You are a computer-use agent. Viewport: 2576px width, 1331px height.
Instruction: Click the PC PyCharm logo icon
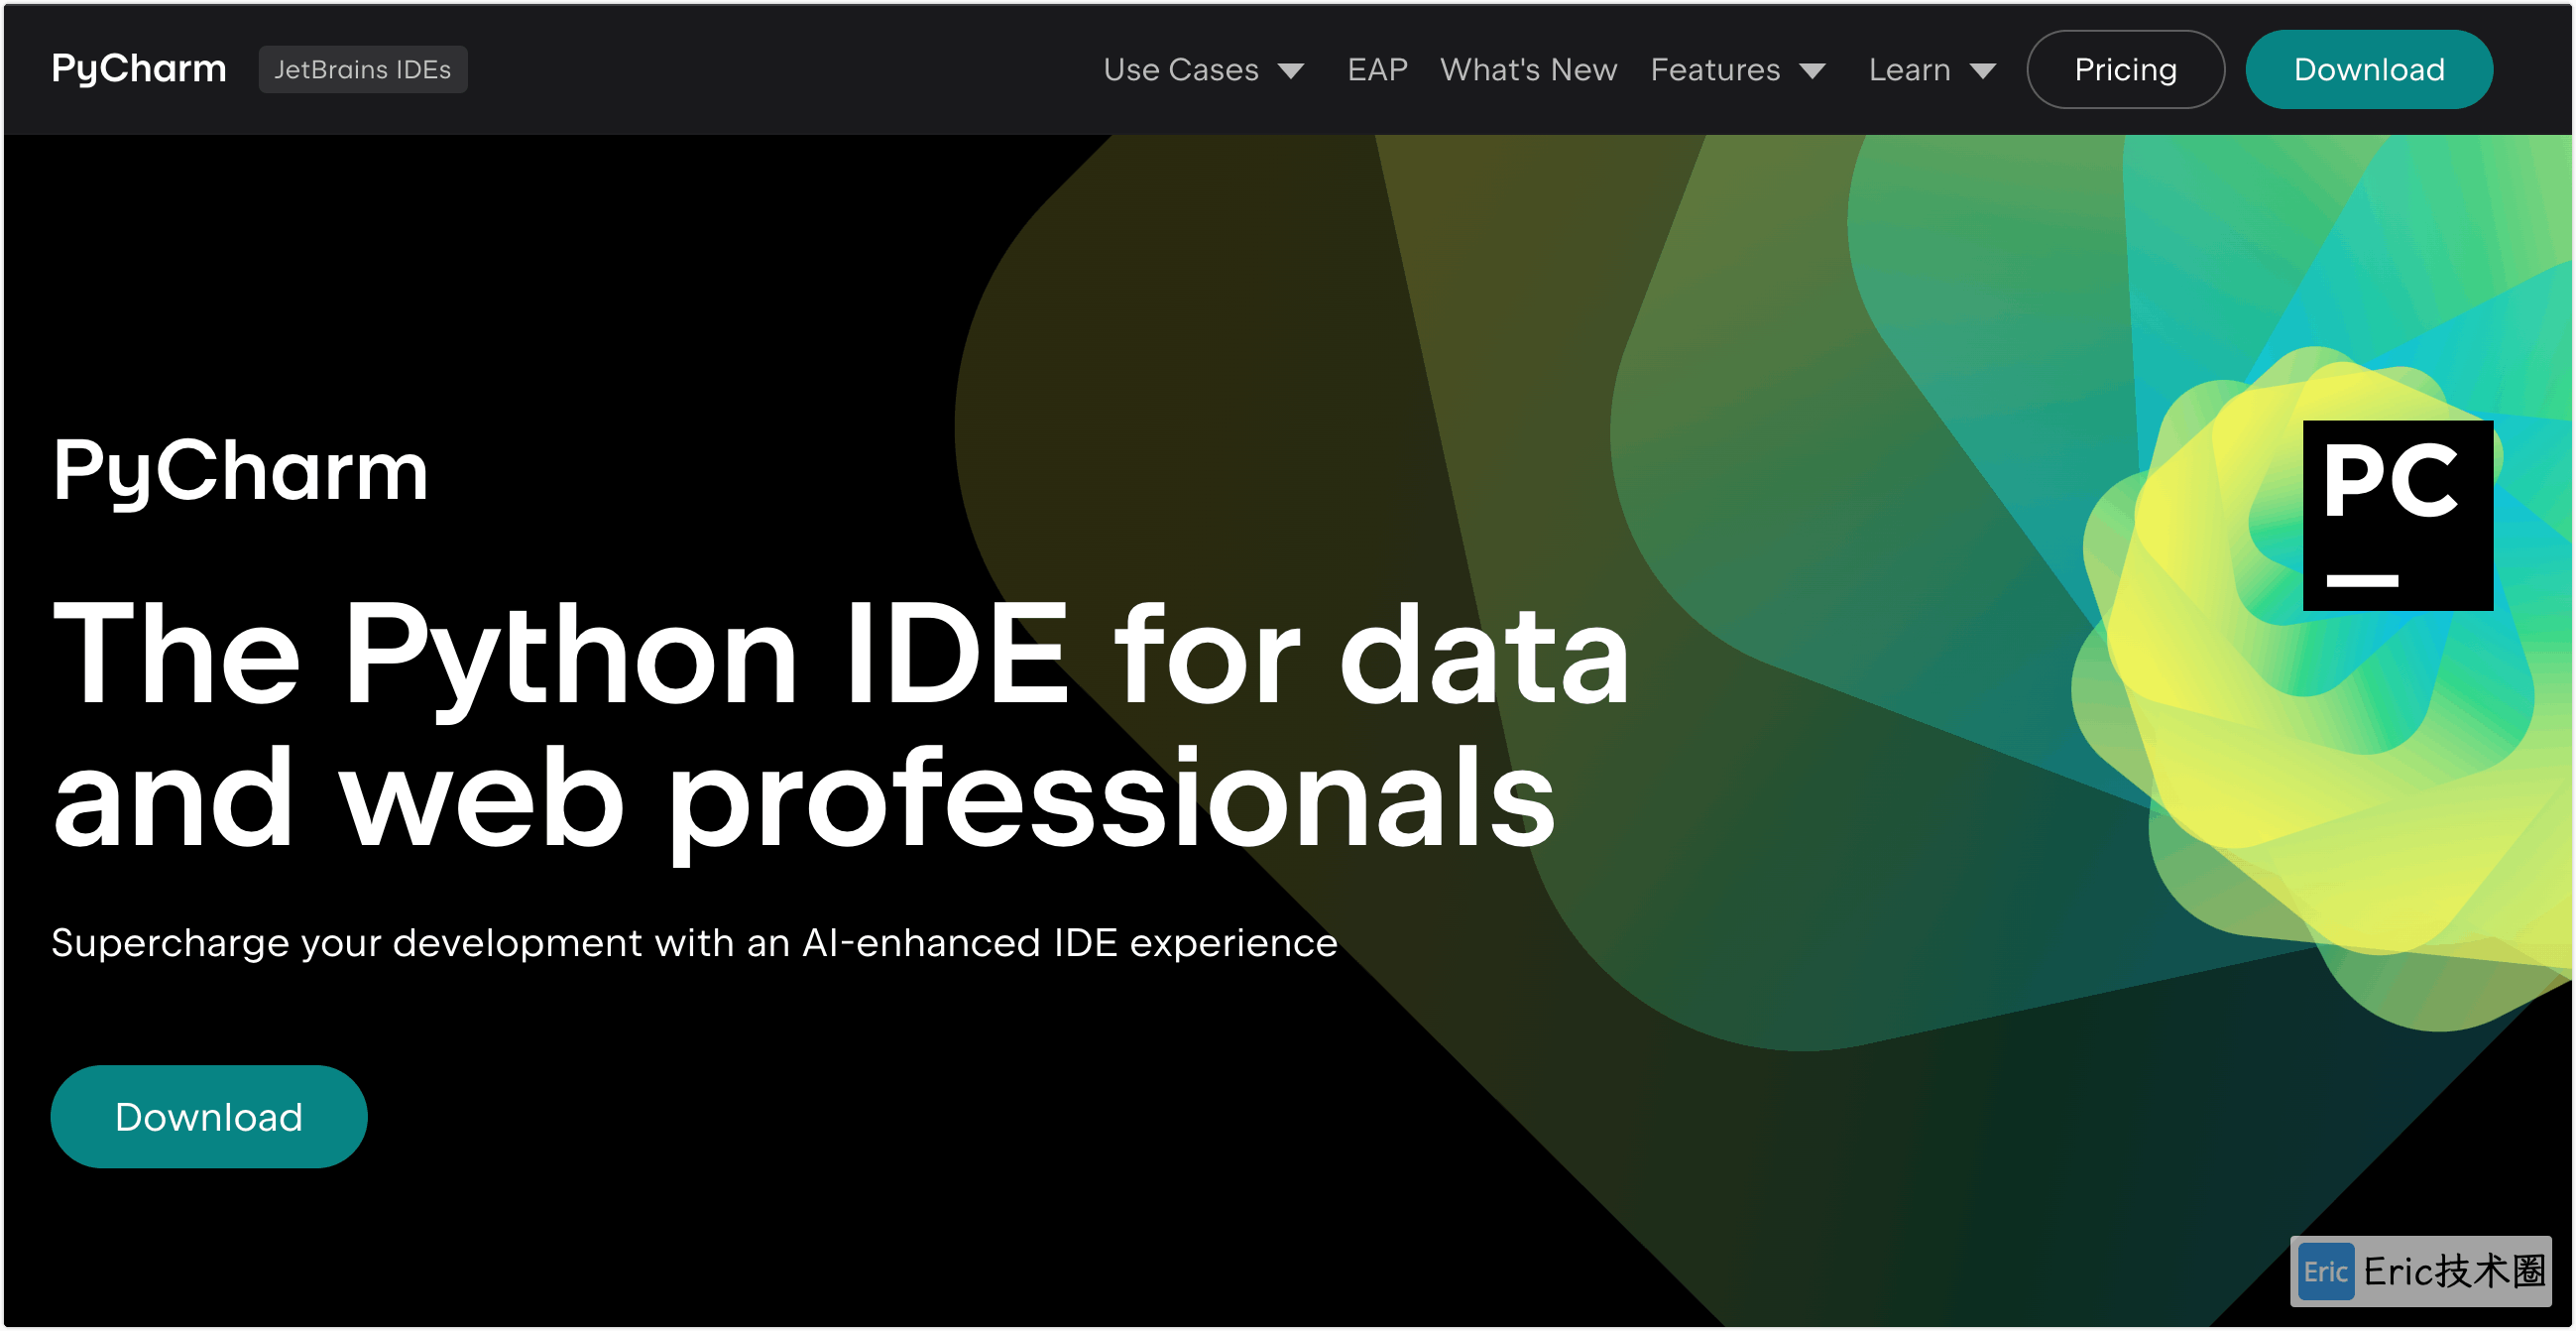tap(2397, 515)
